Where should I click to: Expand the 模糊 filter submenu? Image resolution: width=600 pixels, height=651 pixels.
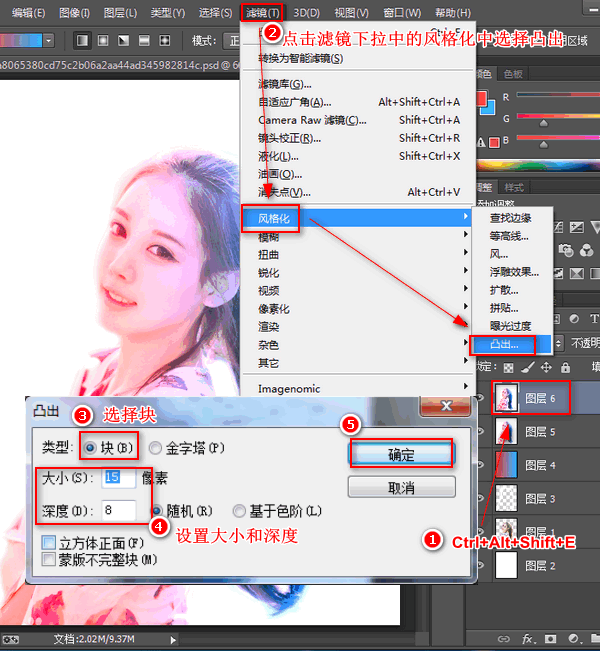coord(358,236)
